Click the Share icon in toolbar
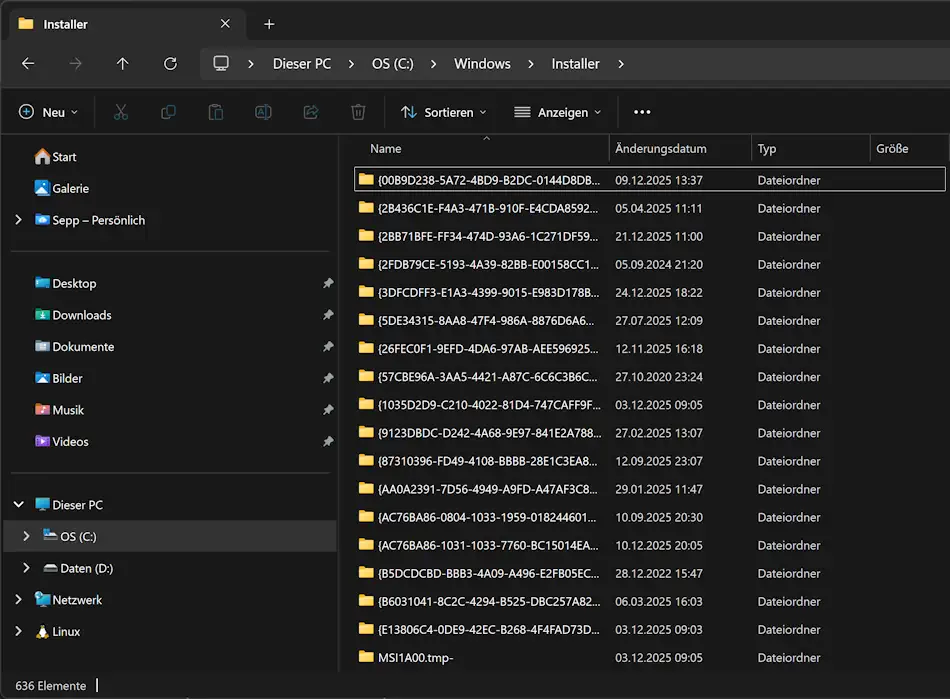Viewport: 950px width, 699px height. (310, 112)
